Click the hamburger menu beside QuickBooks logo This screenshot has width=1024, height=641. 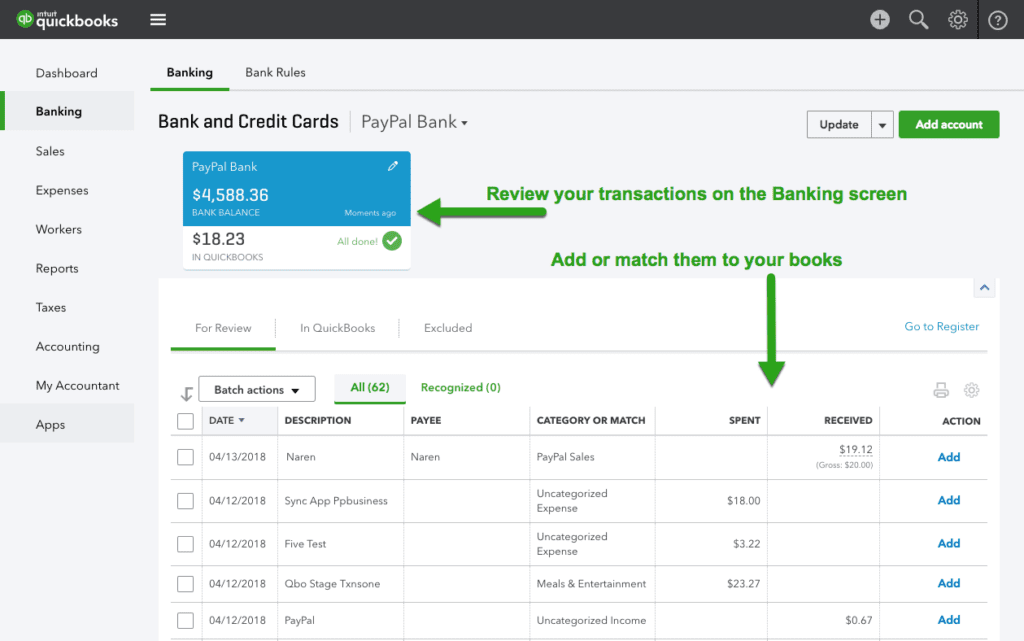tap(157, 19)
